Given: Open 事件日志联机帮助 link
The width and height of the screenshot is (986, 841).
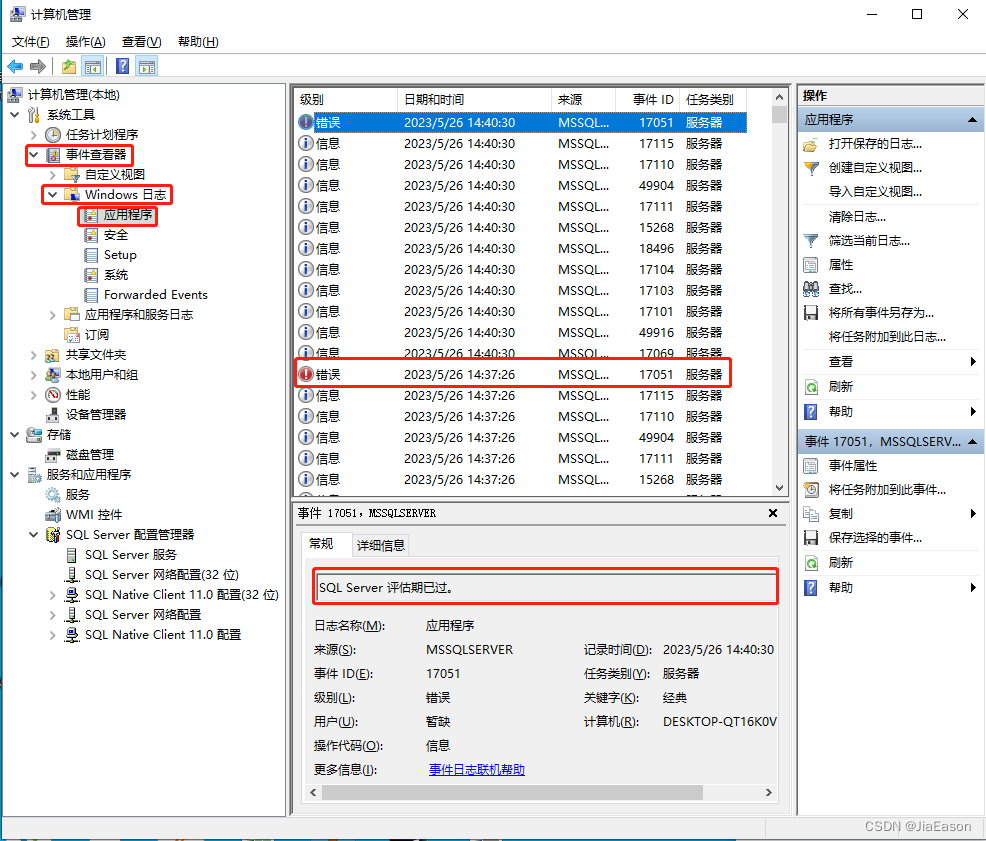Looking at the screenshot, I should pos(477,770).
